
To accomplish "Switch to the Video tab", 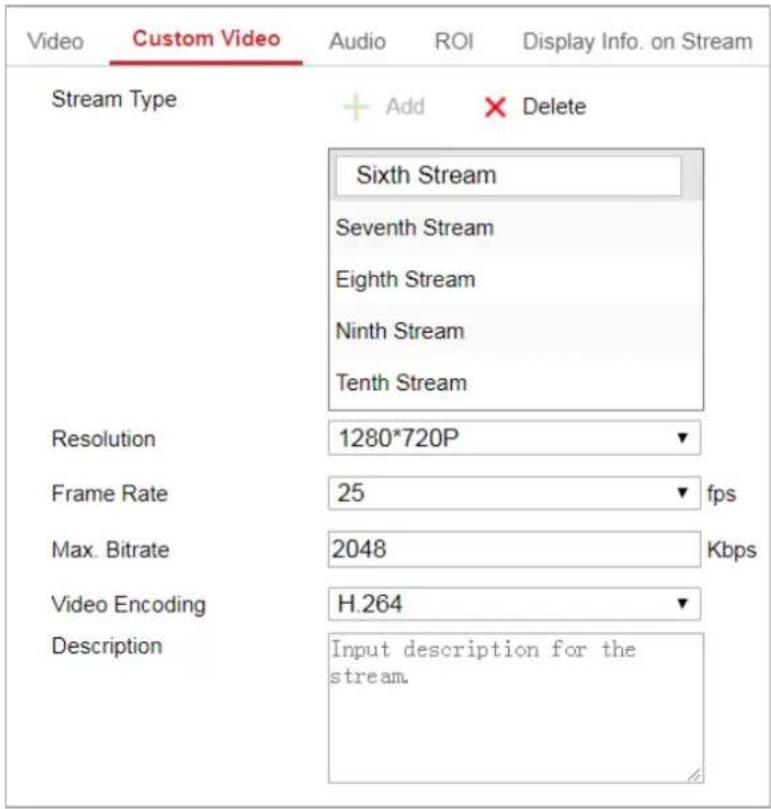I will (x=56, y=41).
